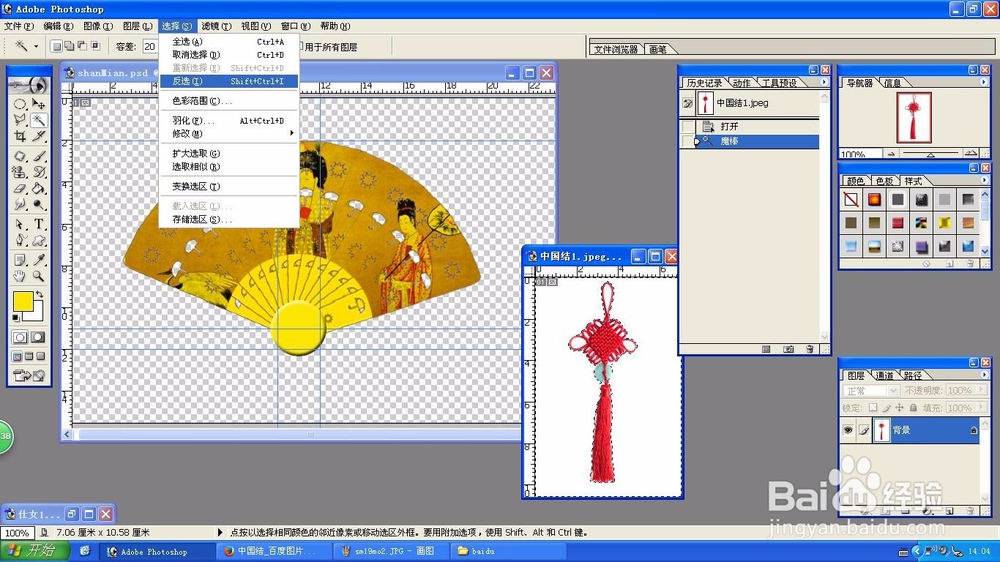Select the Custom Shape tool
The image size is (1000, 562).
click(x=39, y=240)
